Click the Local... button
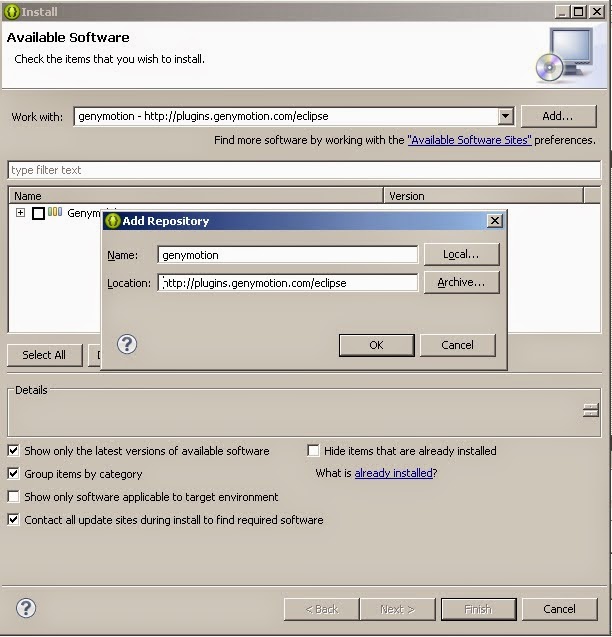The image size is (612, 637). pyautogui.click(x=461, y=254)
